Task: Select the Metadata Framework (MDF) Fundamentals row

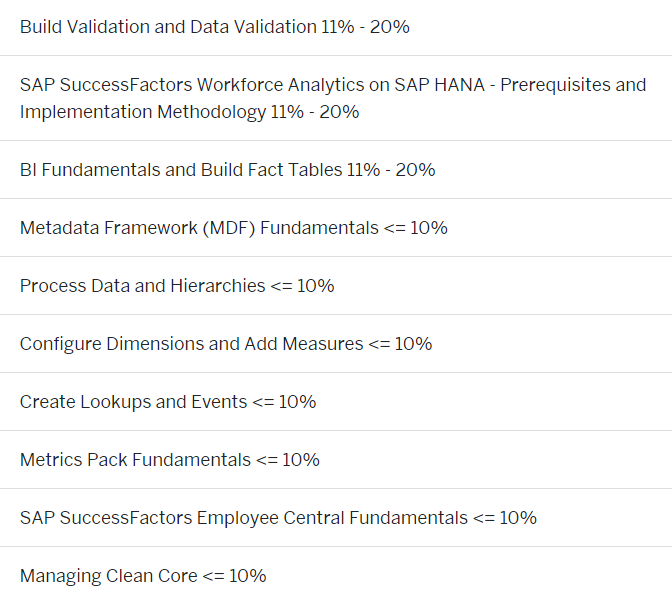Action: point(336,228)
